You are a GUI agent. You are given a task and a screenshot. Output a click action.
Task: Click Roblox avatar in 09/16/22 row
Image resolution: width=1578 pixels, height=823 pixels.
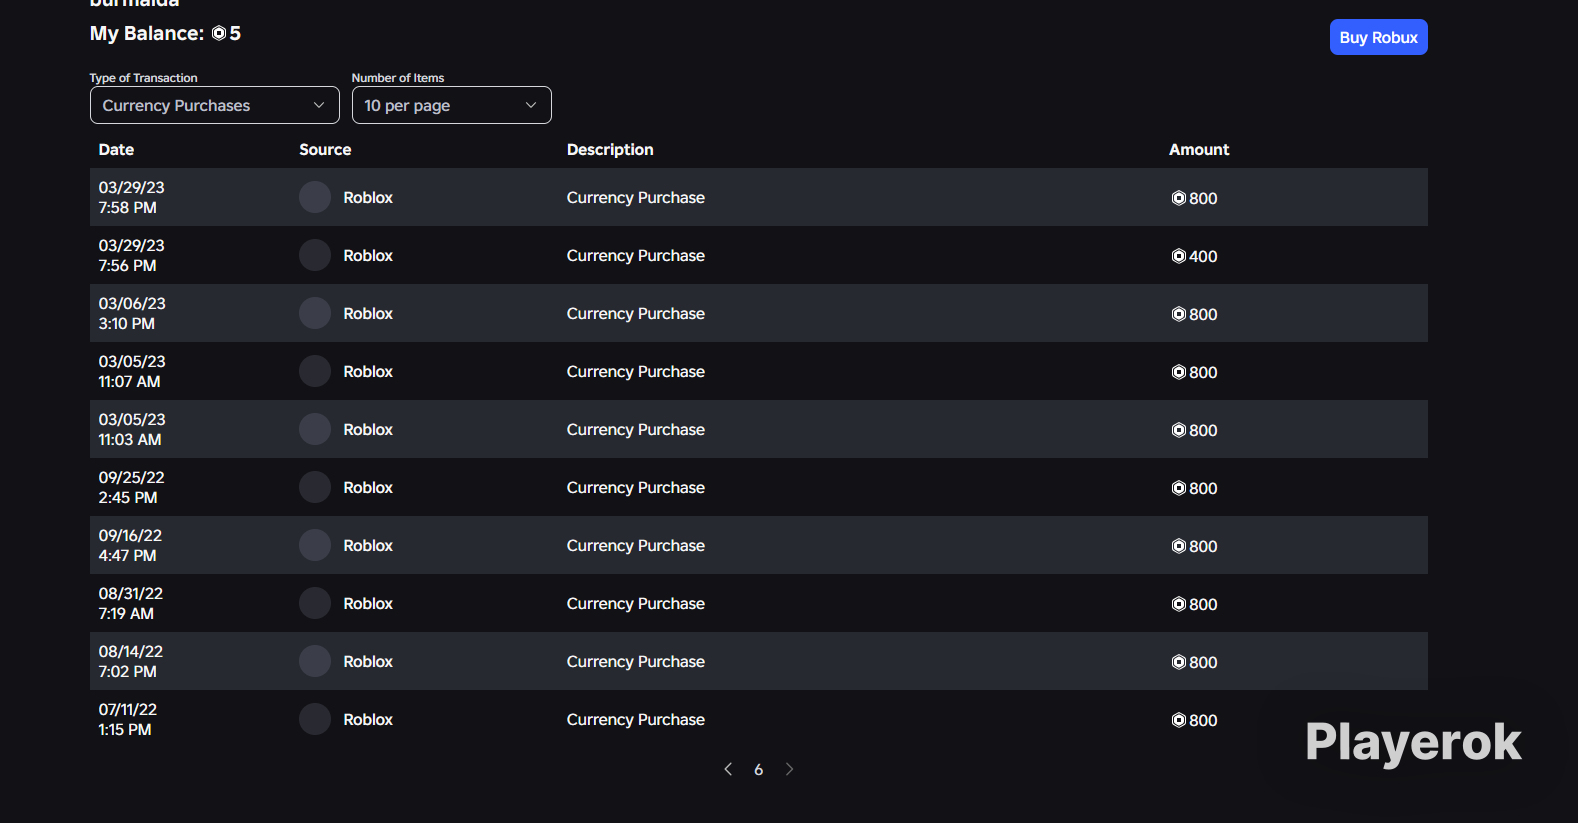point(315,545)
